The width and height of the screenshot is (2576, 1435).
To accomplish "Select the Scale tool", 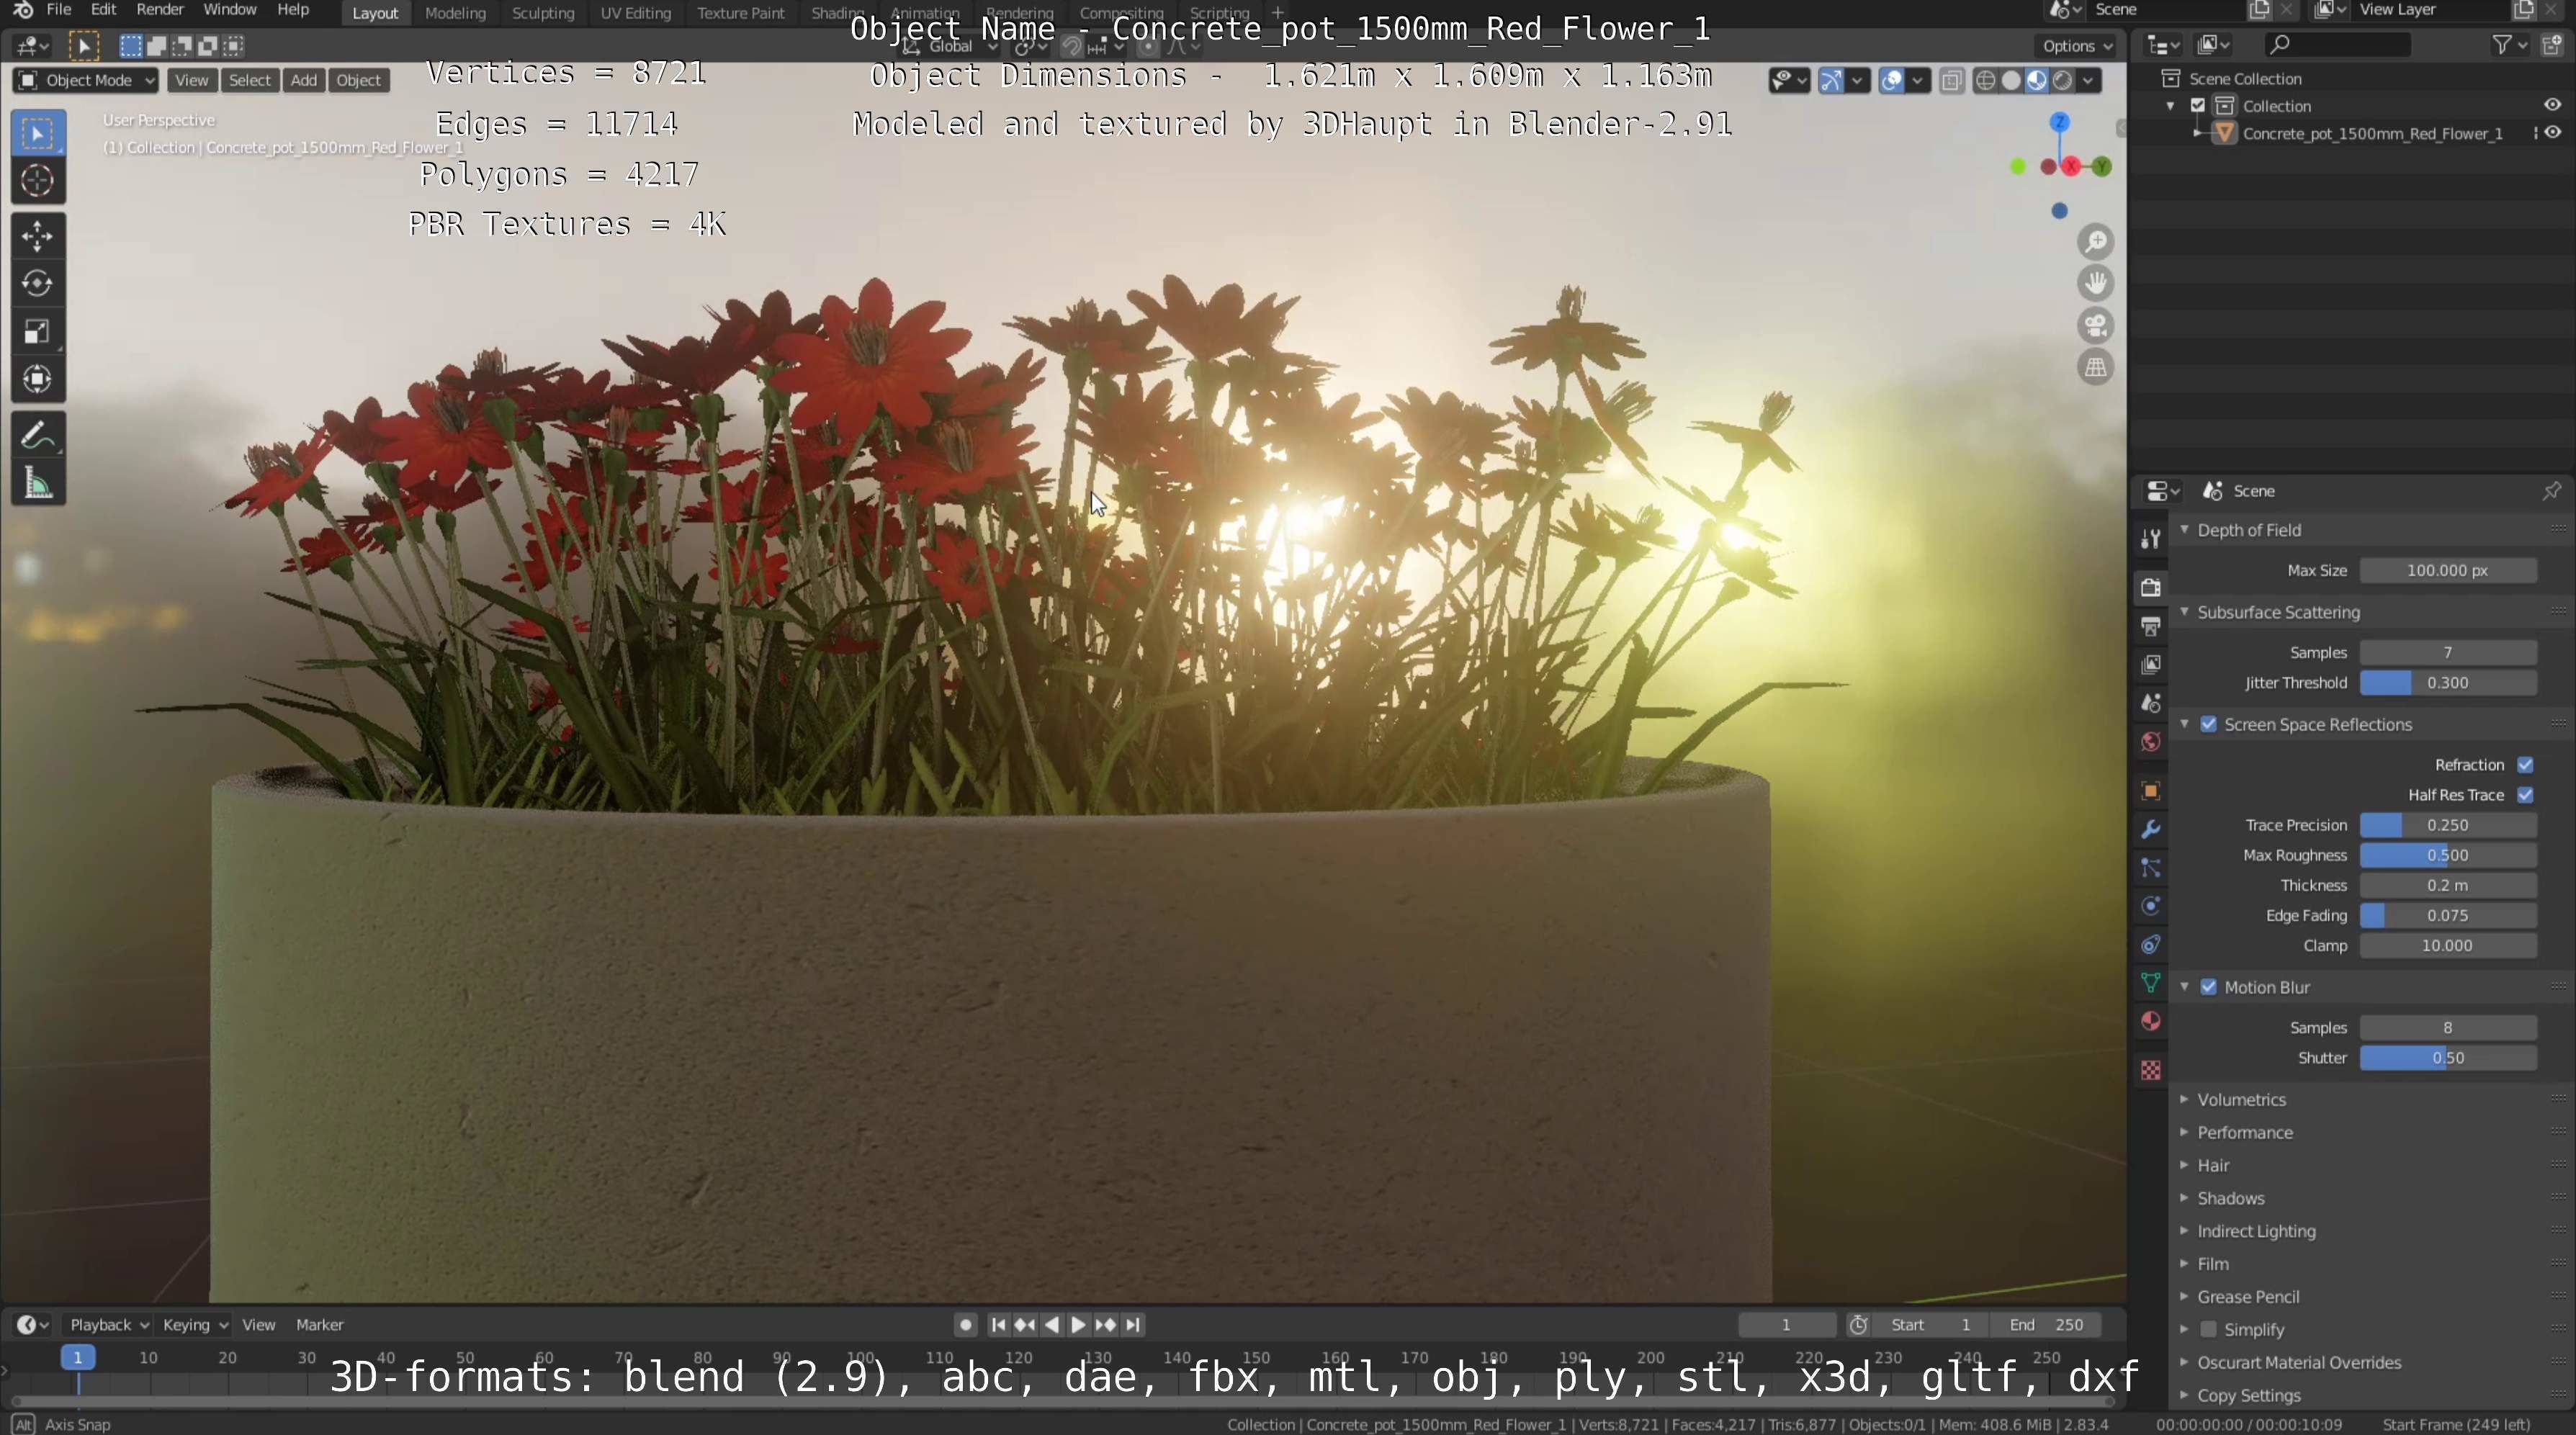I will click(37, 332).
